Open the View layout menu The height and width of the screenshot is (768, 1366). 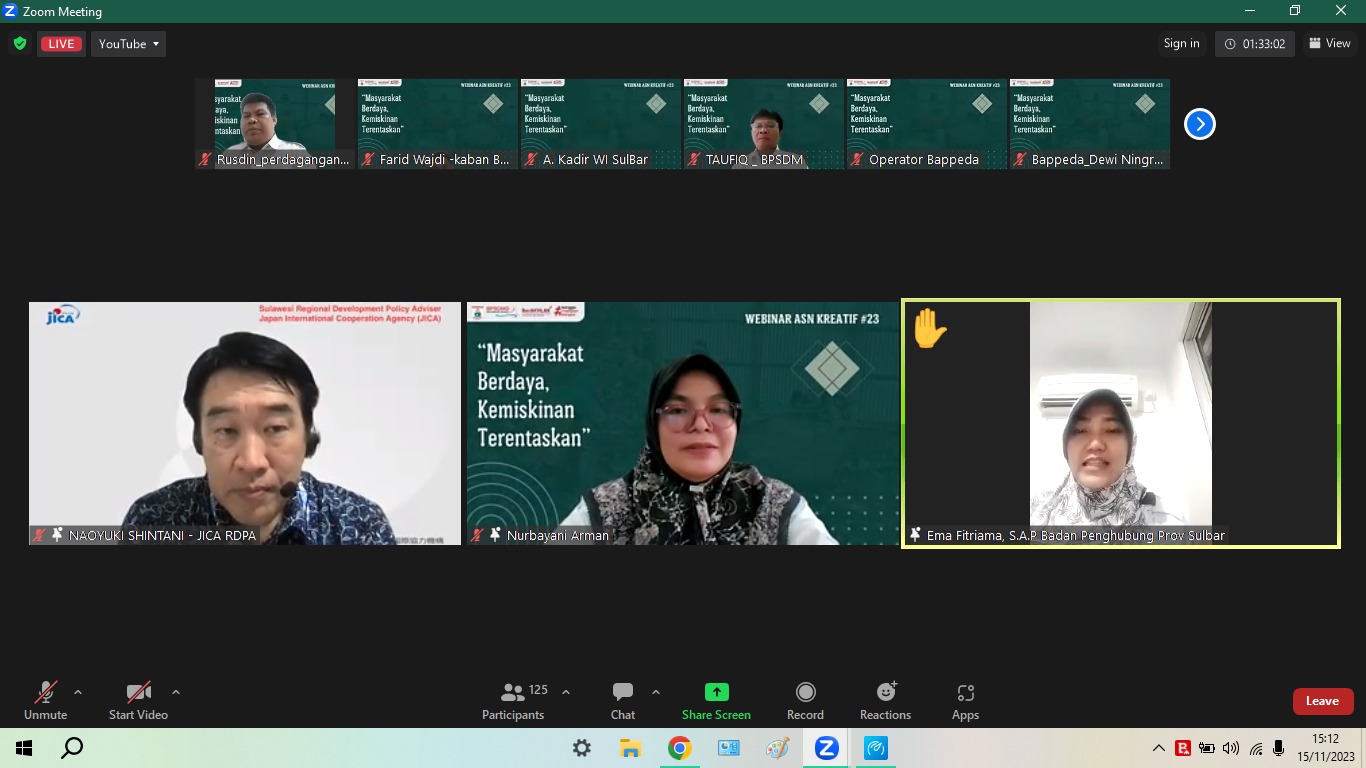click(1330, 43)
